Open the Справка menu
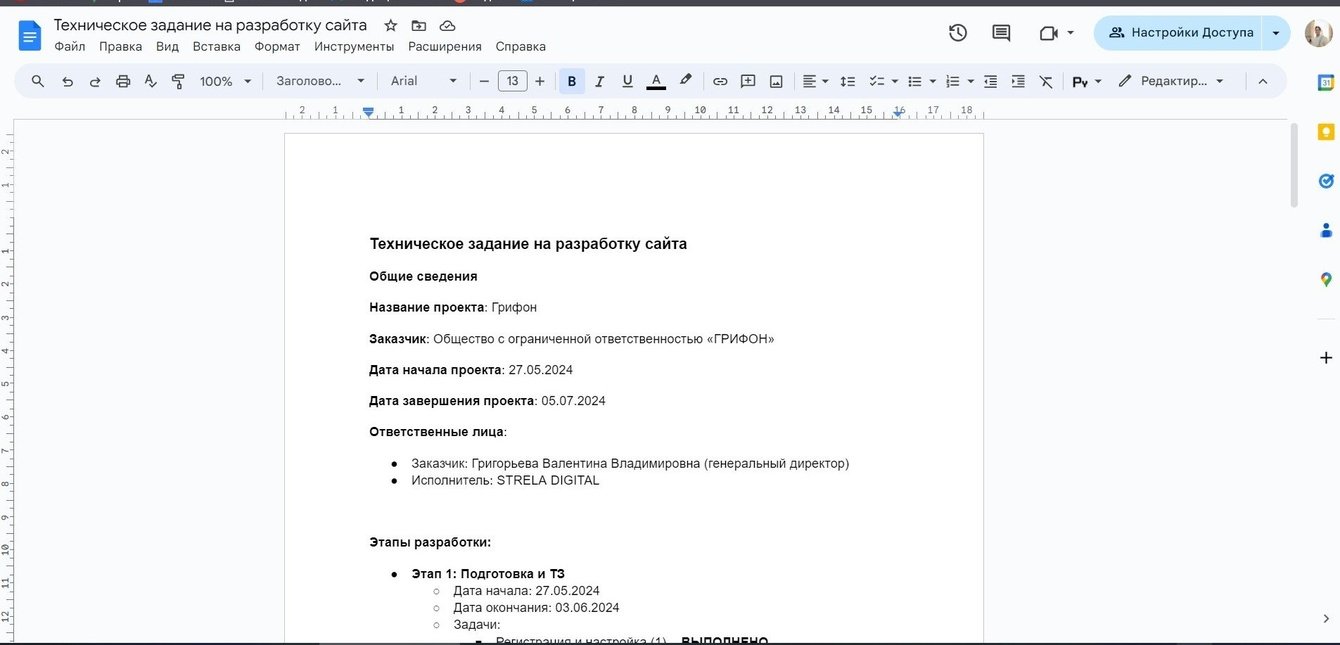 point(520,46)
